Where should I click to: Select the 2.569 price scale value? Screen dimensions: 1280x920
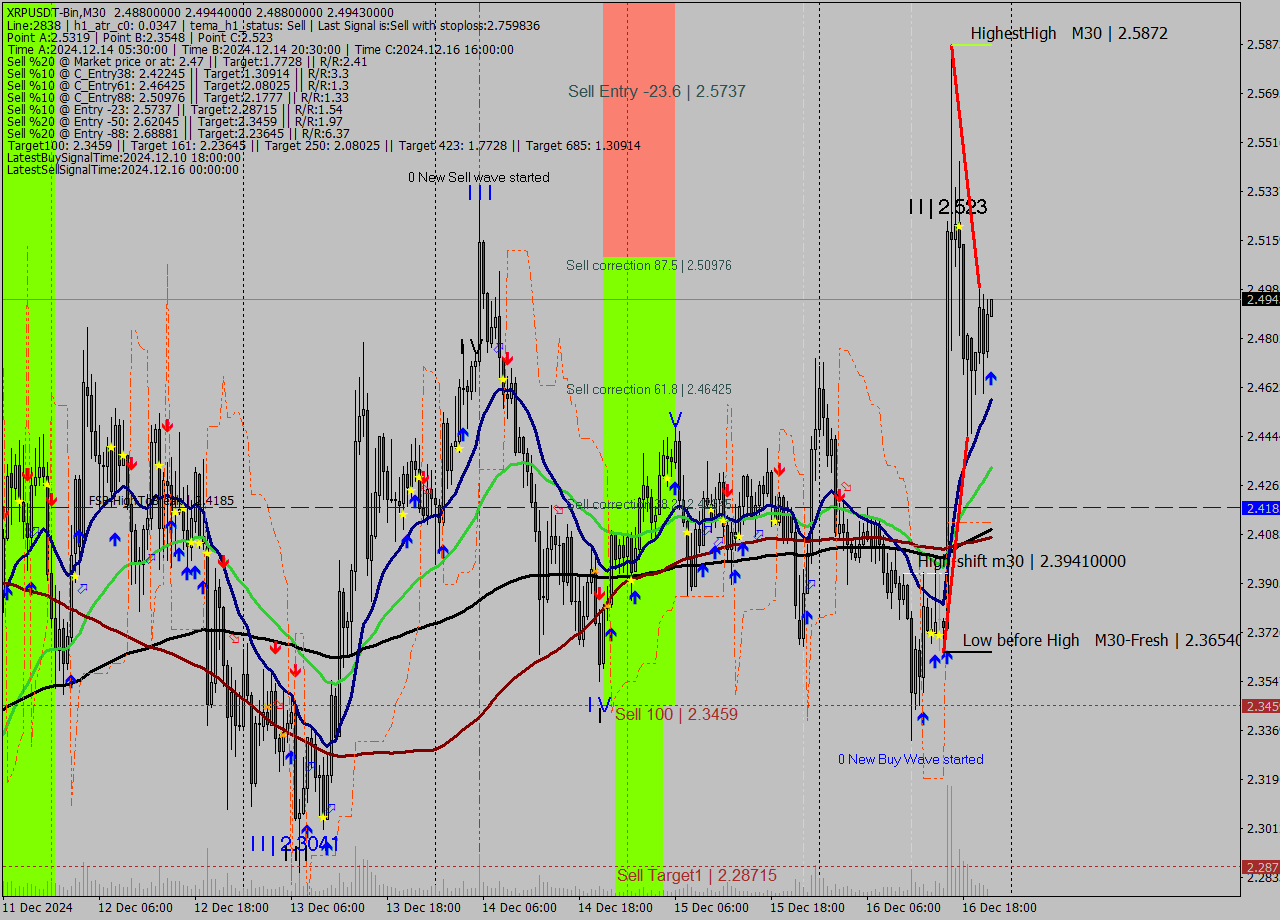[x=1262, y=93]
